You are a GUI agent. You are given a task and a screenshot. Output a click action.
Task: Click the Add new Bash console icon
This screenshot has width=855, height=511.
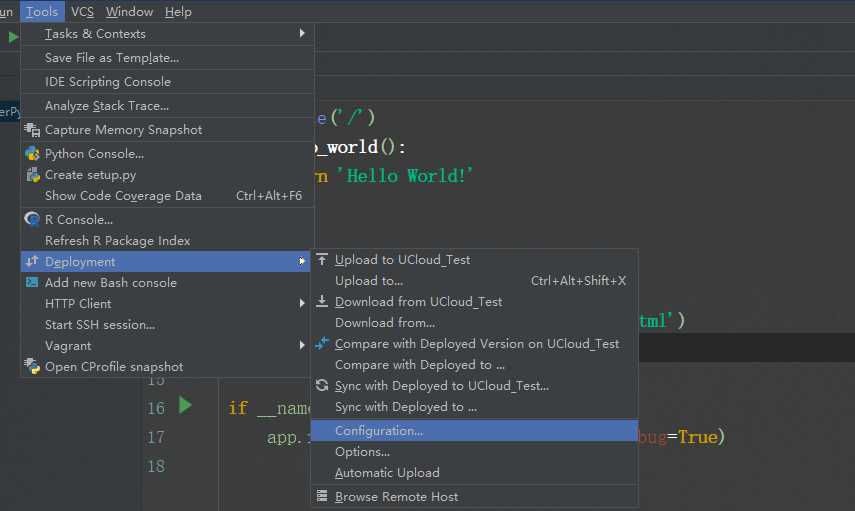(x=32, y=282)
